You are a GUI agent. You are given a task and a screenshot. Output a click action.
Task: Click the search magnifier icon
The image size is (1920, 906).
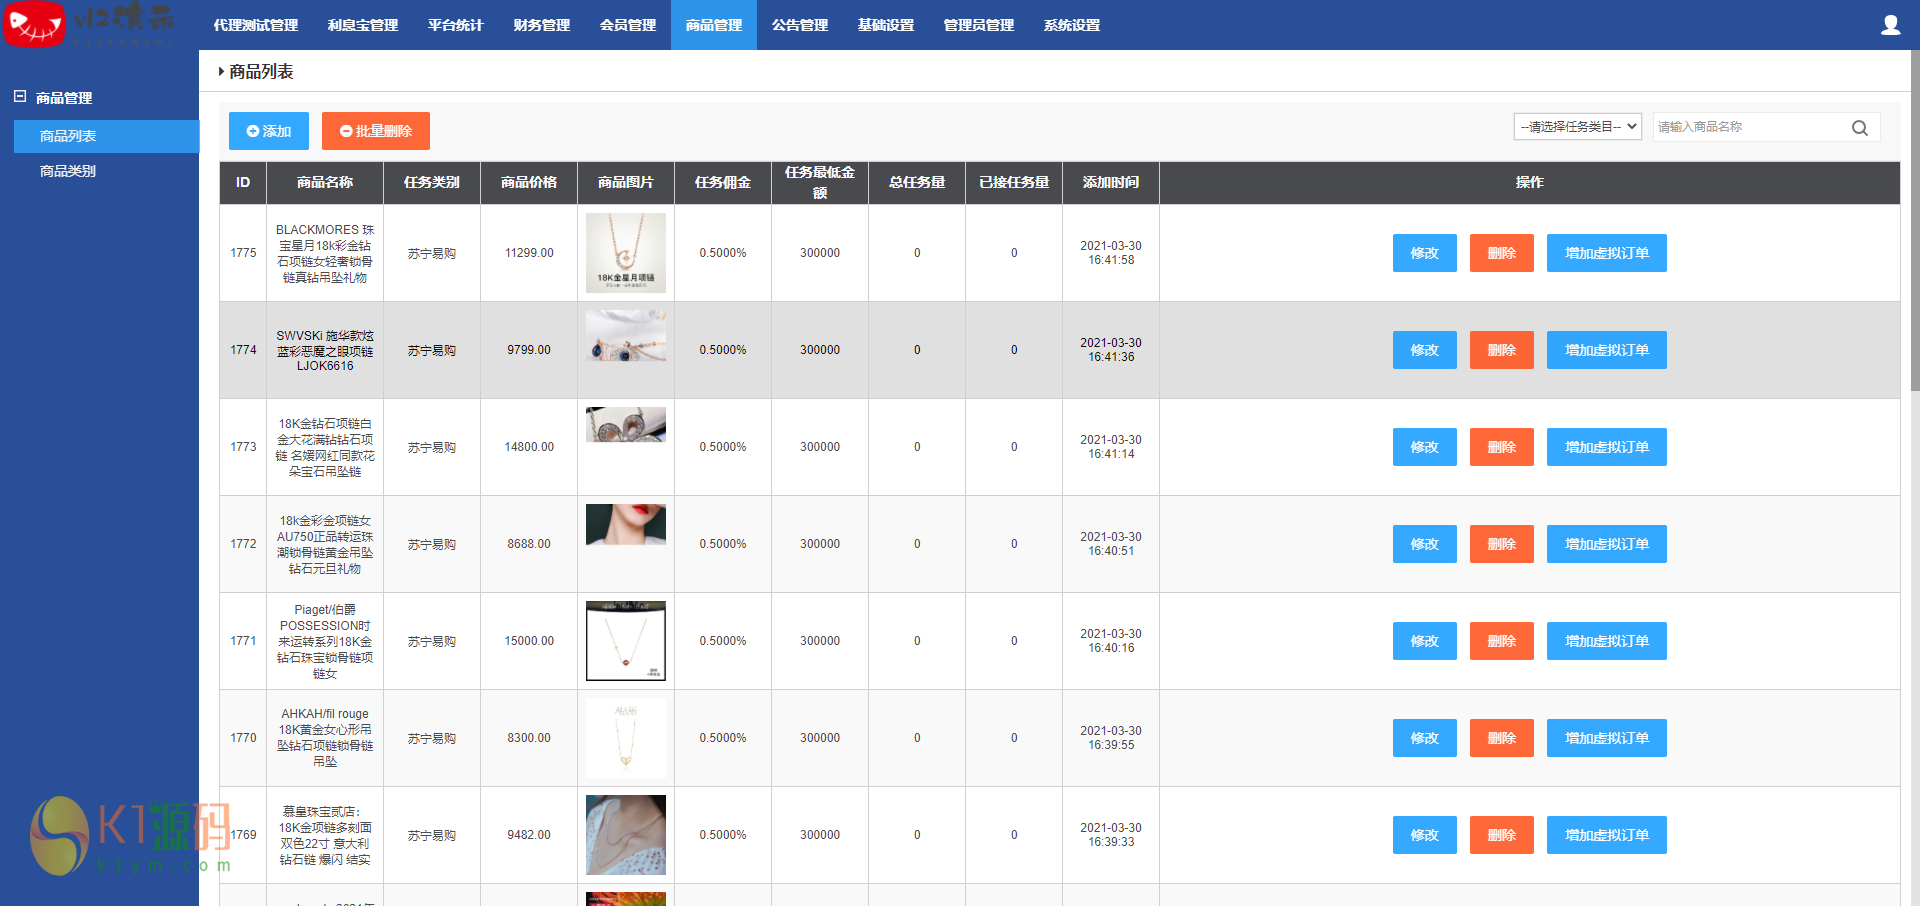pyautogui.click(x=1859, y=128)
